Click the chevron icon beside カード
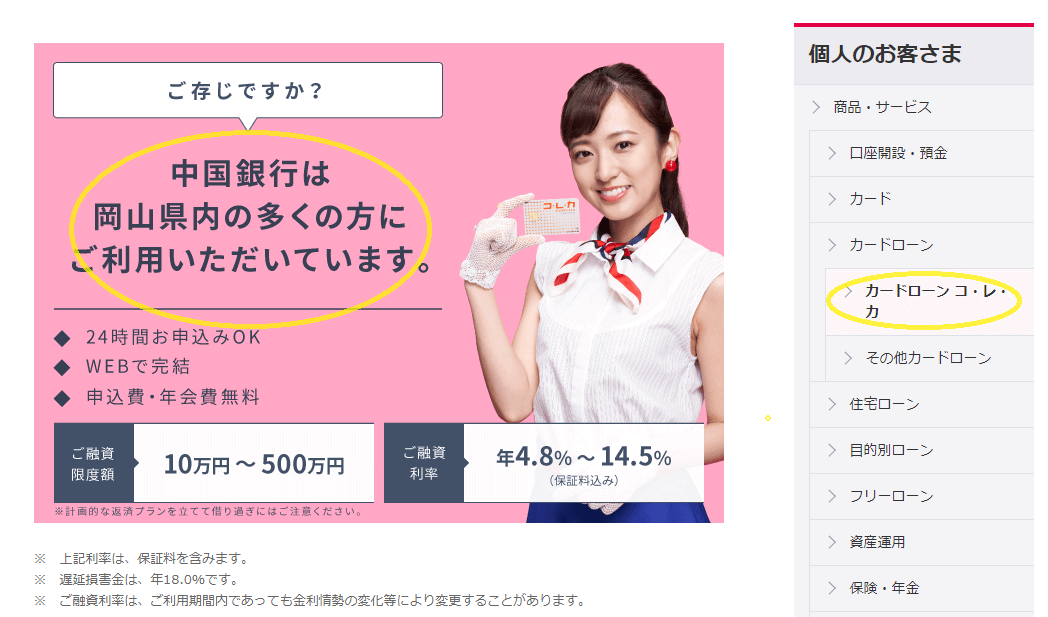Screen dimensions: 1048x617 [x=832, y=199]
